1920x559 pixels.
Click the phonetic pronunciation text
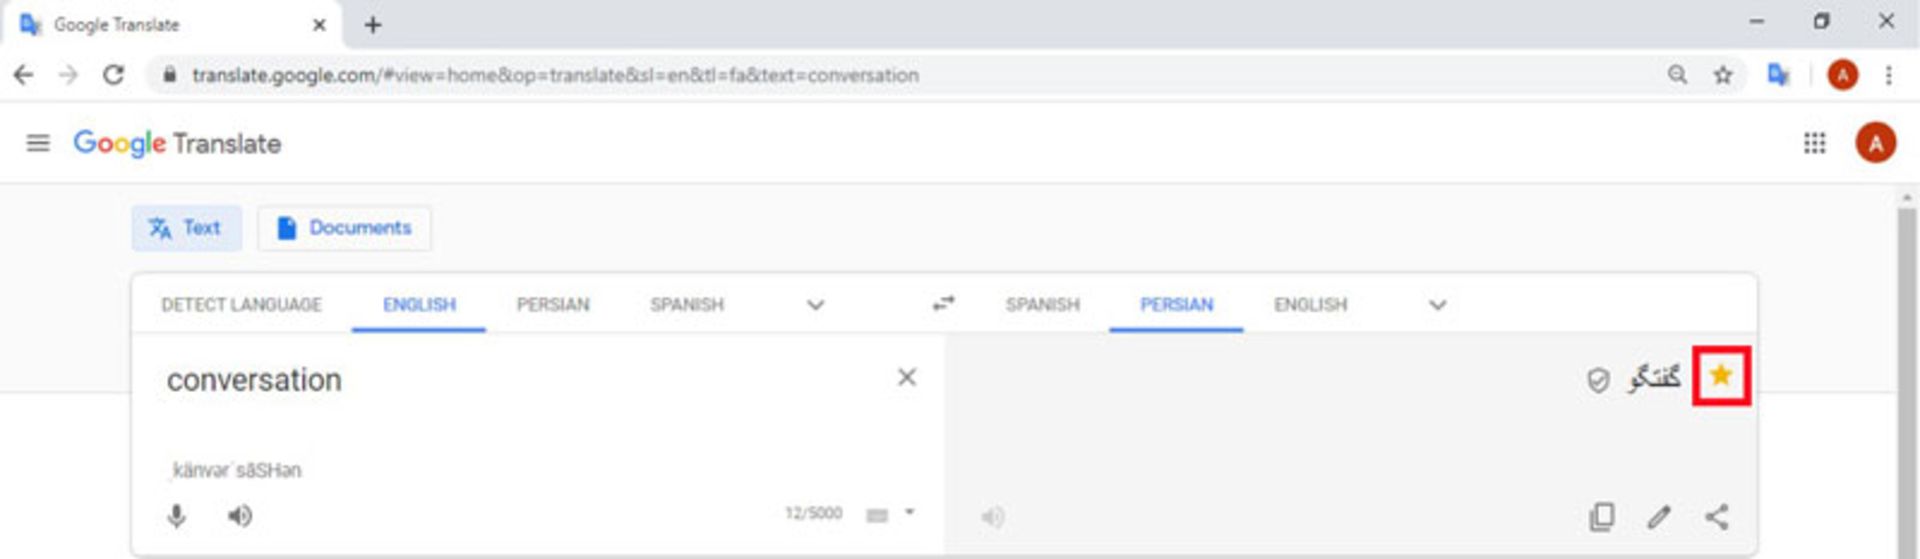236,470
